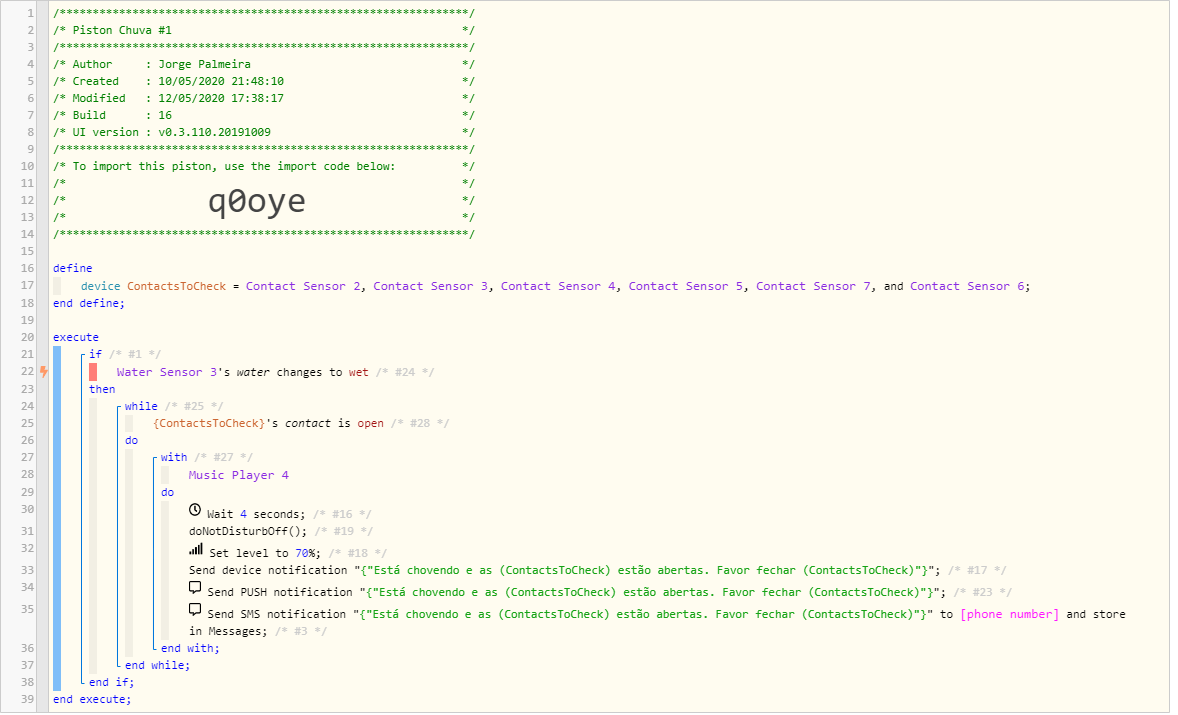Click the lightning bolt icon at line 22
This screenshot has height=715, width=1178.
coord(44,372)
